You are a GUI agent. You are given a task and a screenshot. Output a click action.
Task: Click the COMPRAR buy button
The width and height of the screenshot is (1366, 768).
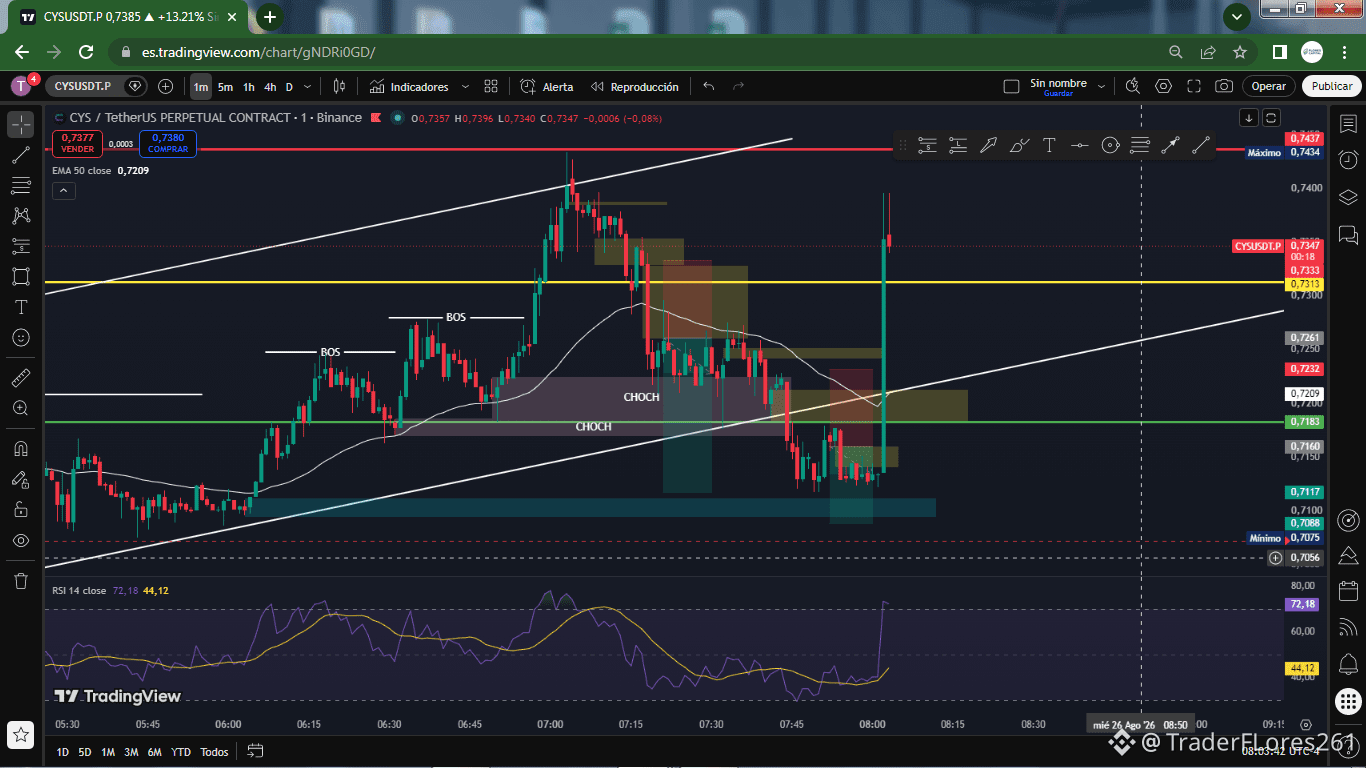point(168,143)
